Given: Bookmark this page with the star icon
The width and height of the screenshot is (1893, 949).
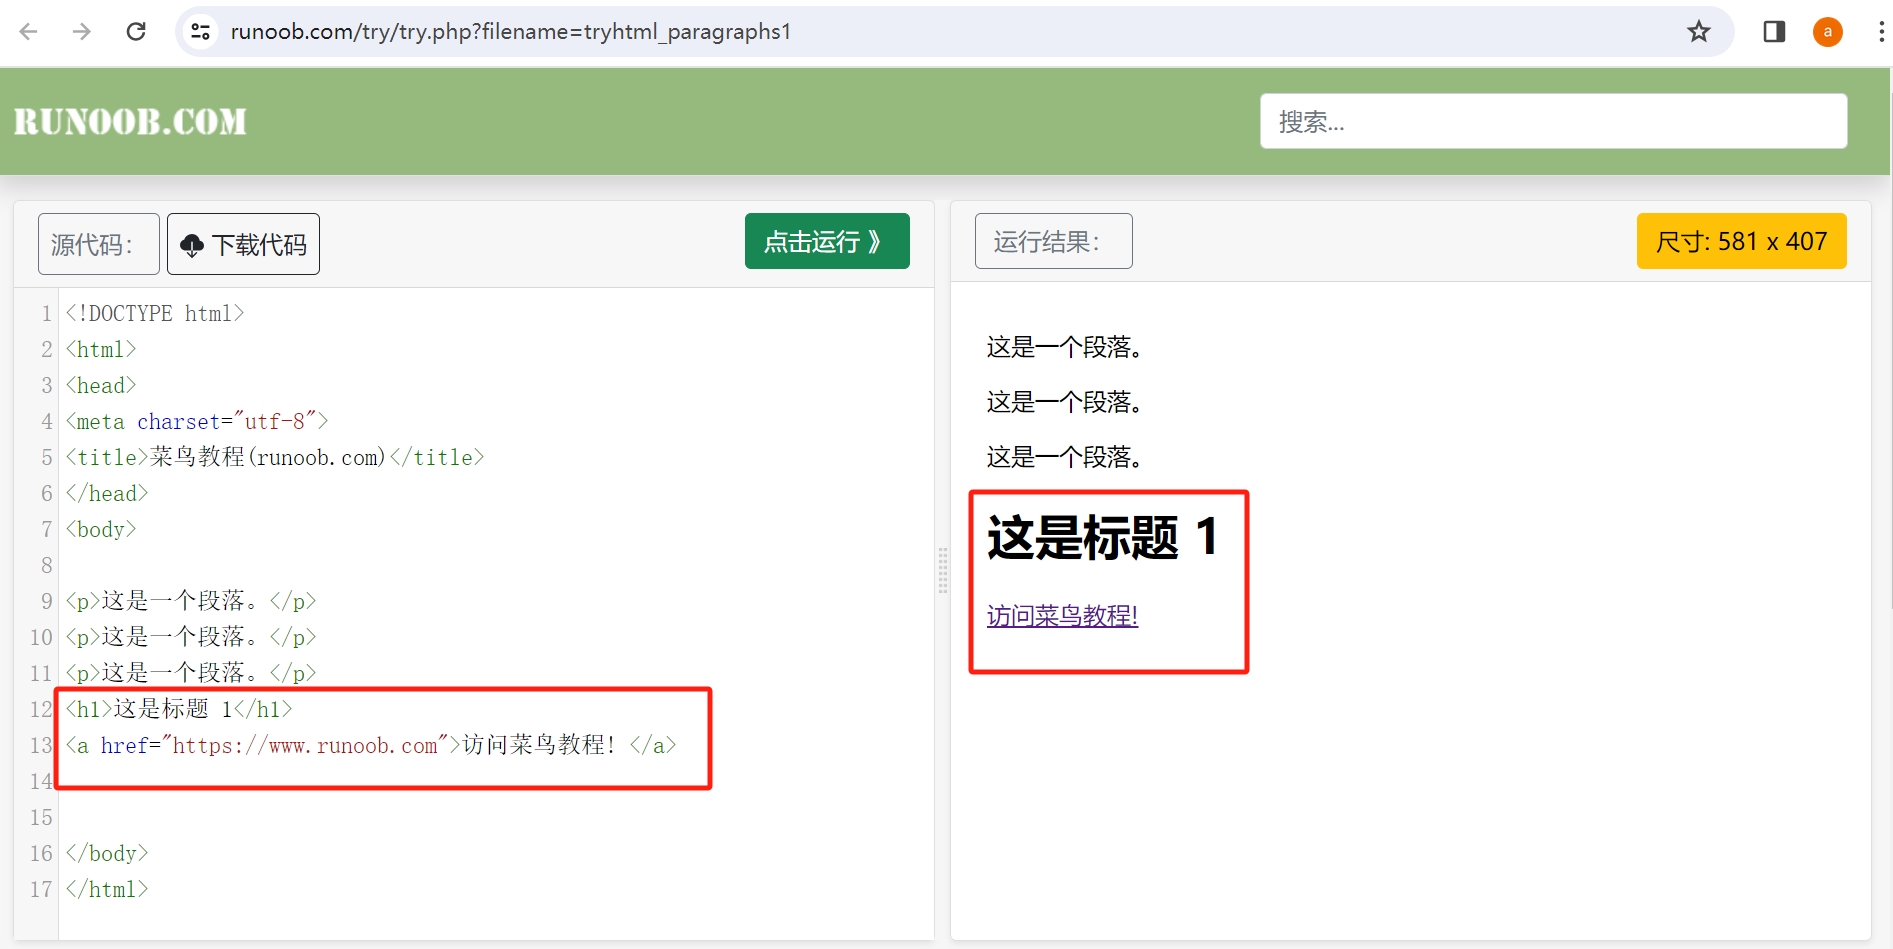Looking at the screenshot, I should click(x=1698, y=32).
